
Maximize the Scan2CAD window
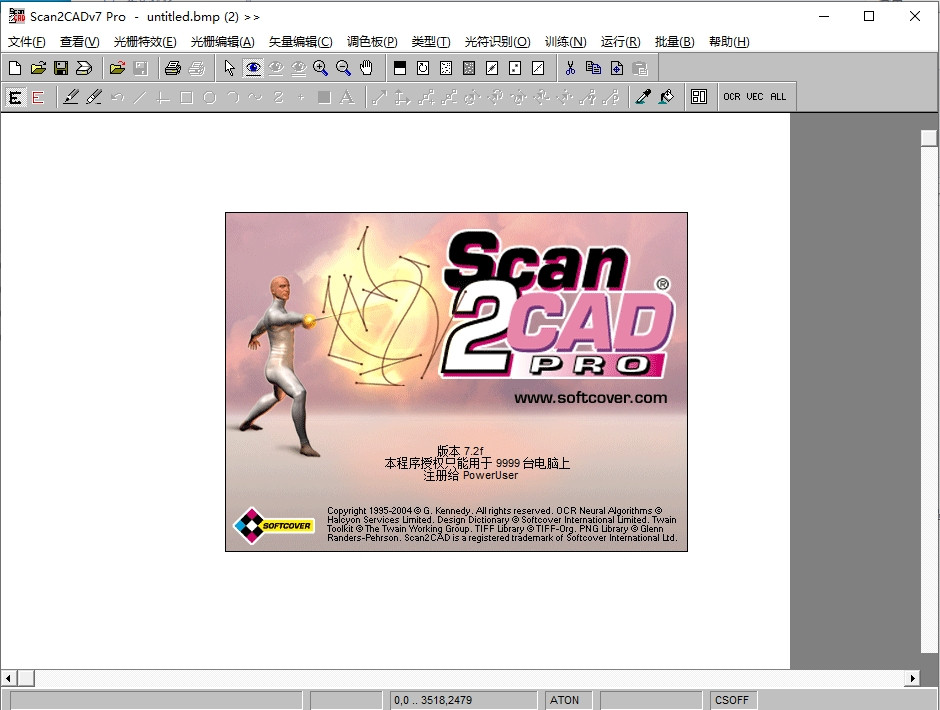point(869,16)
